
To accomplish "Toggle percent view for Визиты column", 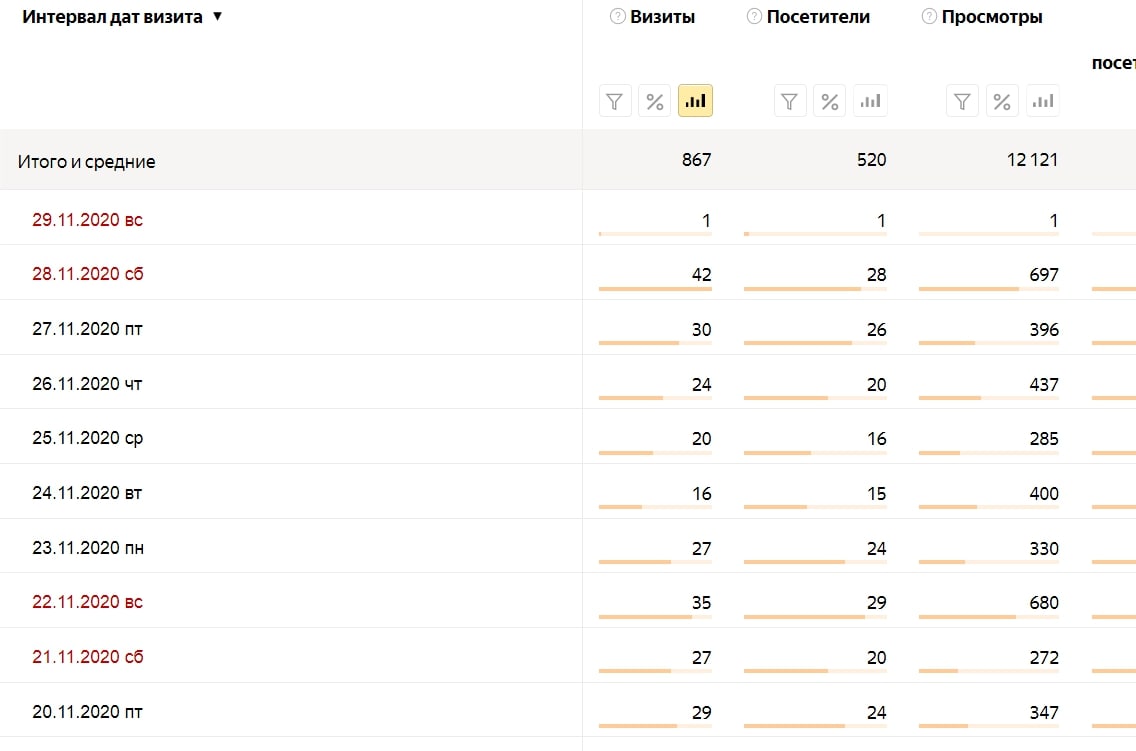I will pyautogui.click(x=655, y=101).
